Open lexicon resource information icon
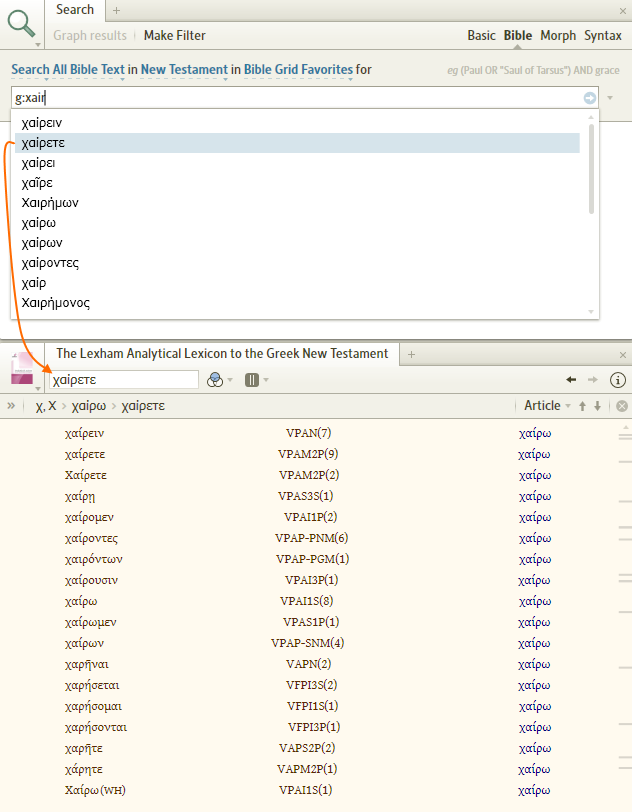The image size is (632, 812). coord(617,380)
